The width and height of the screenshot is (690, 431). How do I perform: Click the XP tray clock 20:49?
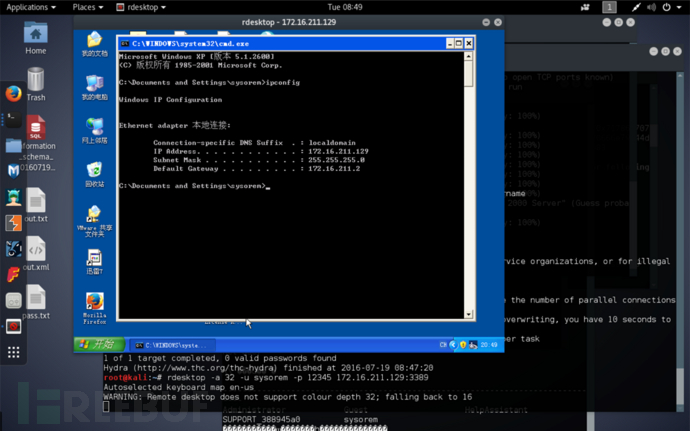pos(489,345)
